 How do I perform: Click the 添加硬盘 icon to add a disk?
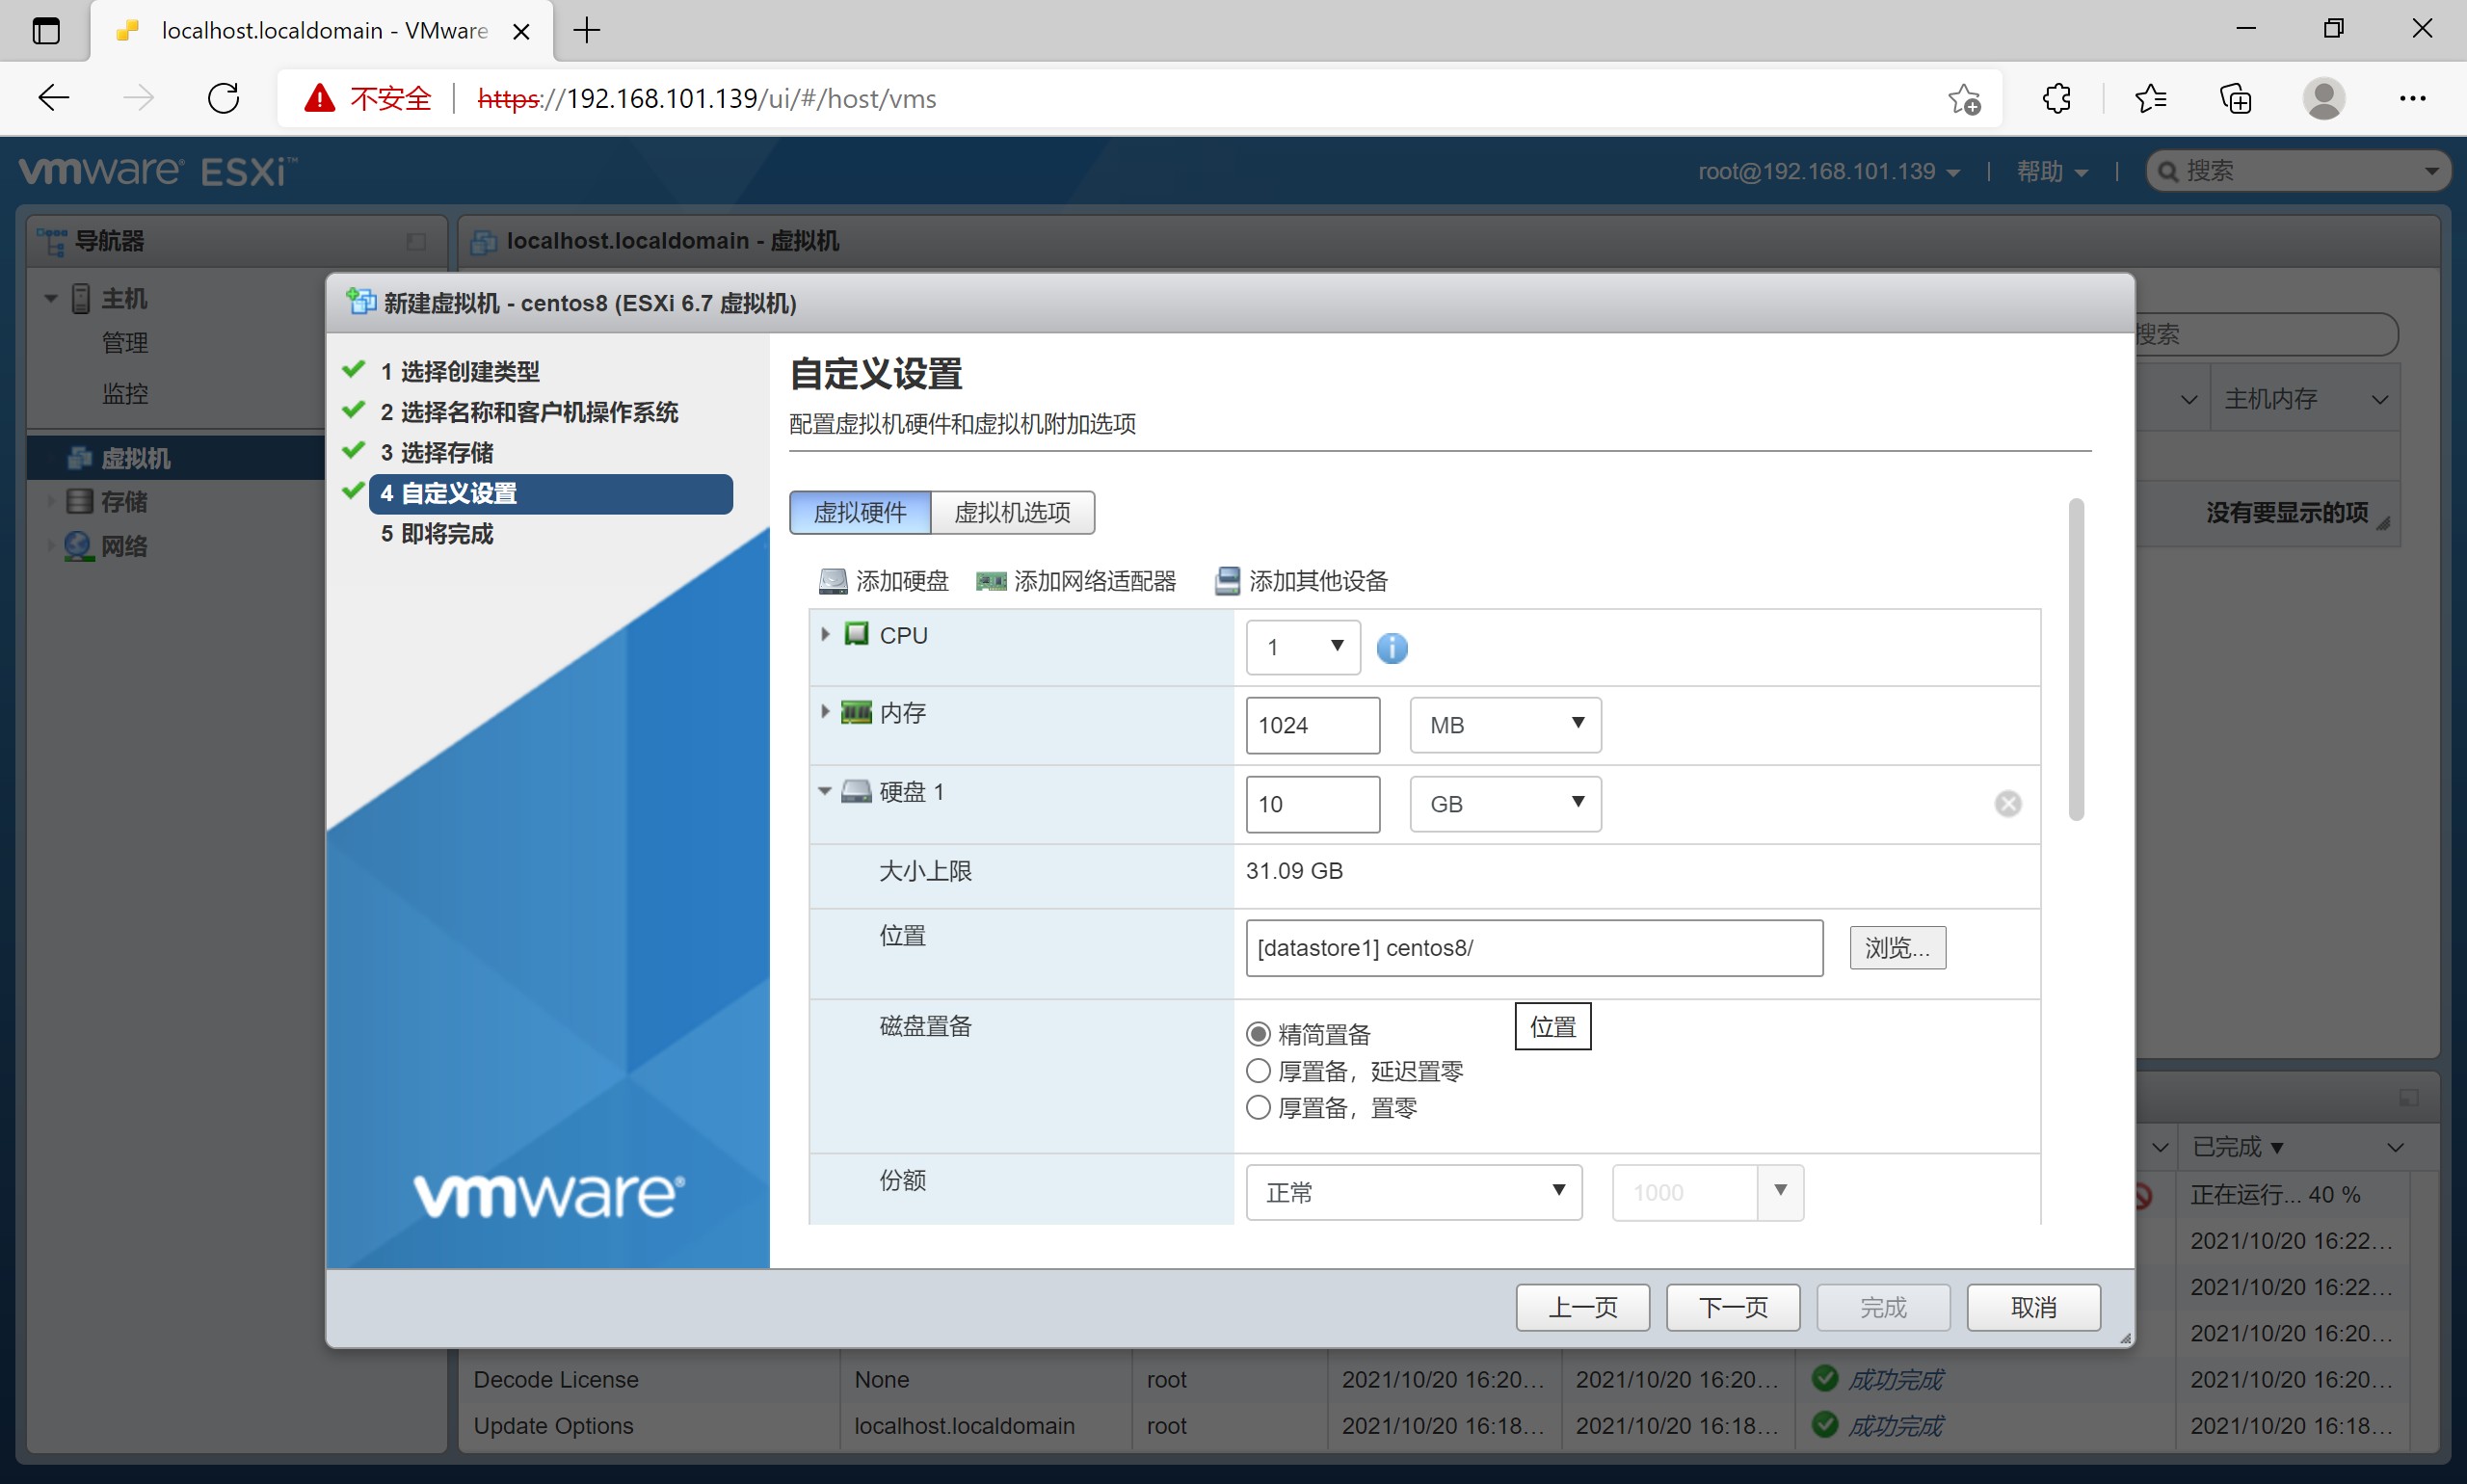(x=832, y=581)
